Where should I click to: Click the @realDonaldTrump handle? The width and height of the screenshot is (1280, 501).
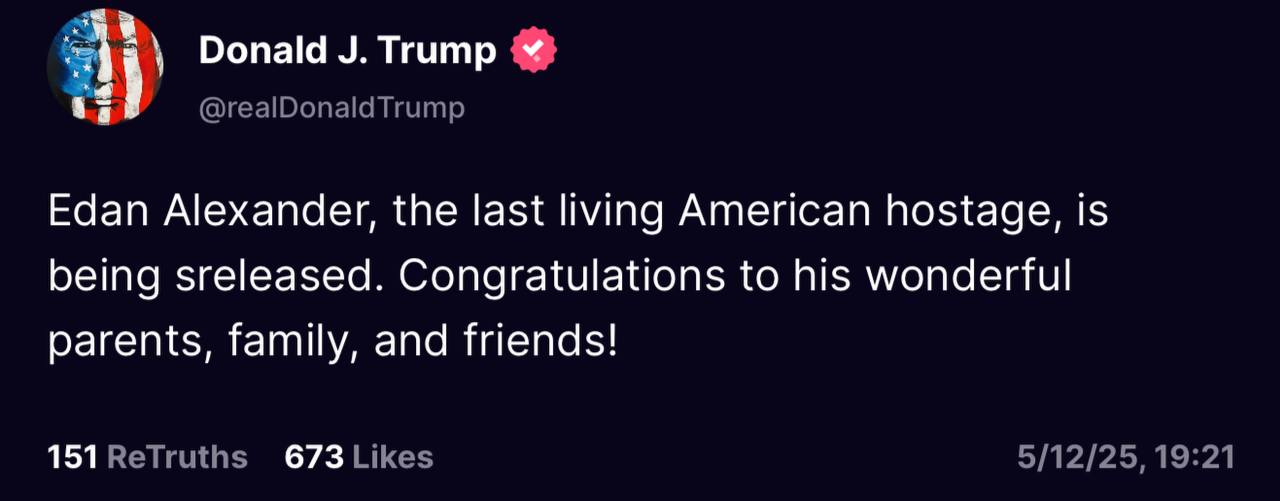332,108
